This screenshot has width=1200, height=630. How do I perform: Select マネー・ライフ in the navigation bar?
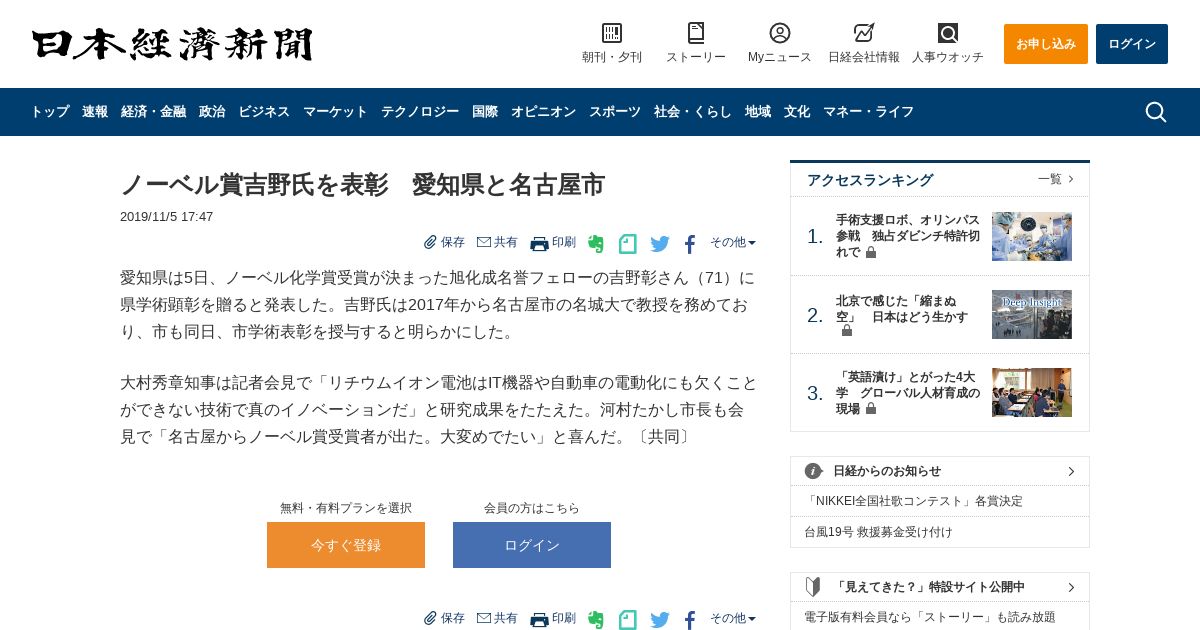tap(868, 112)
